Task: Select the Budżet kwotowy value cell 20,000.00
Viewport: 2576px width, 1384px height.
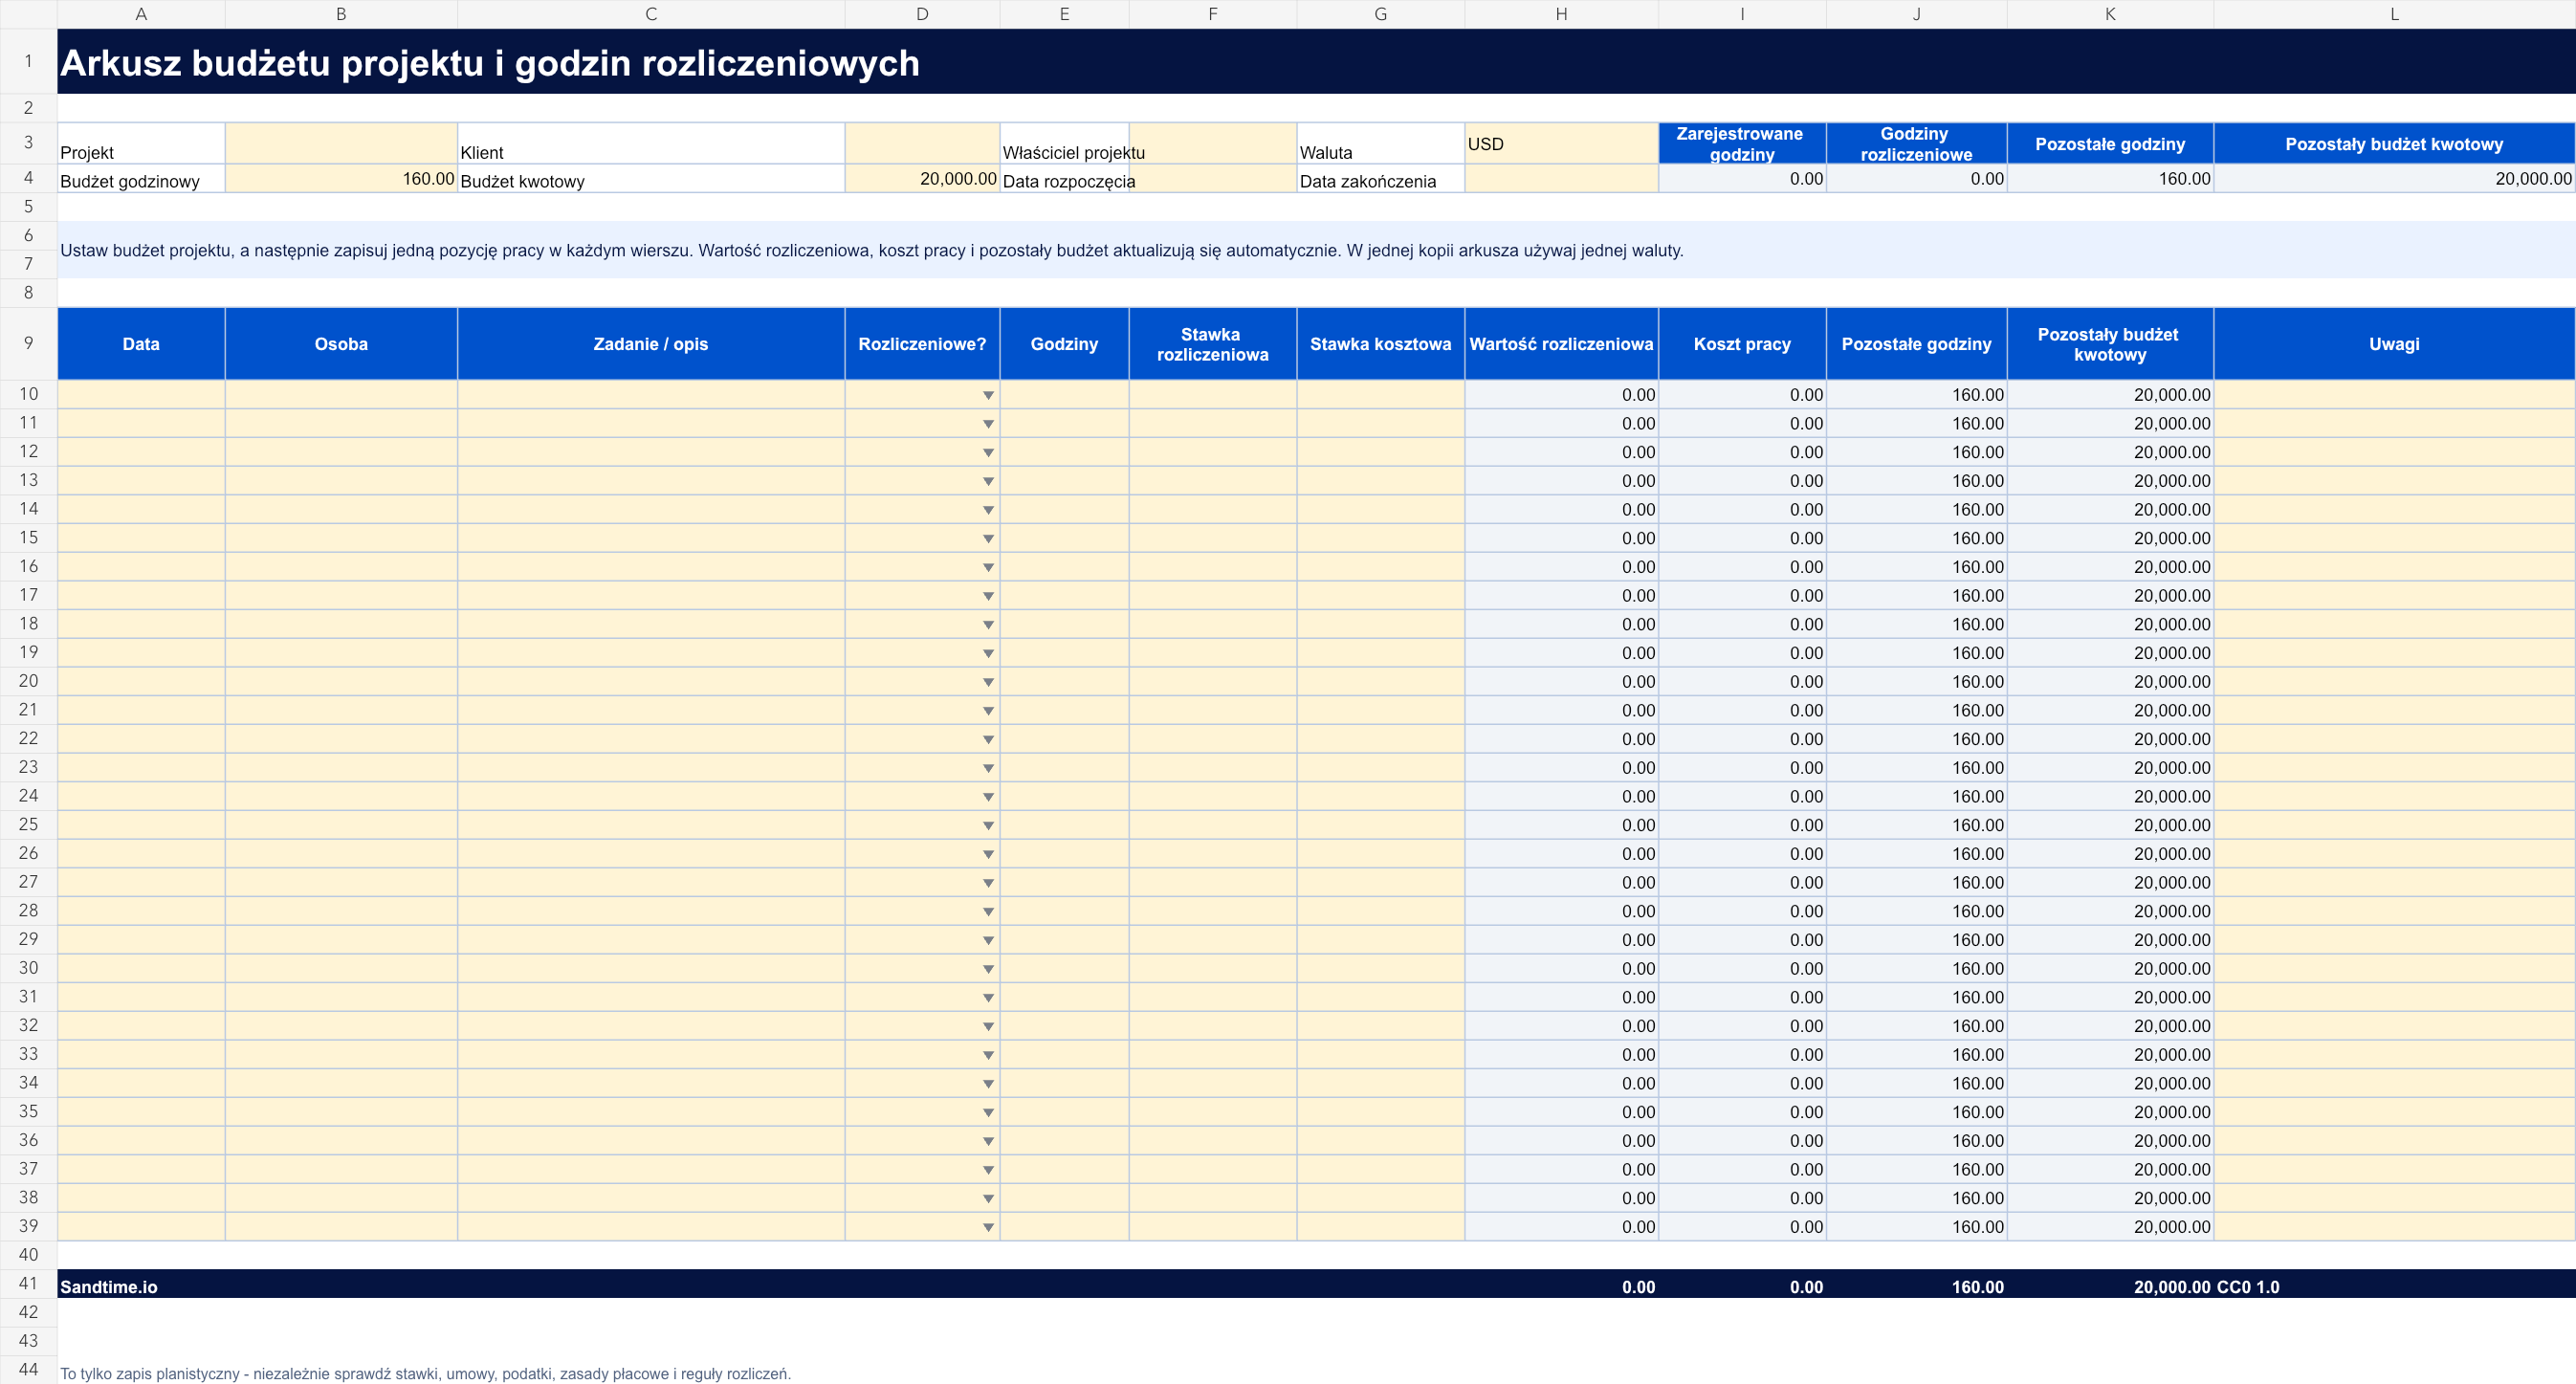Action: (x=922, y=178)
